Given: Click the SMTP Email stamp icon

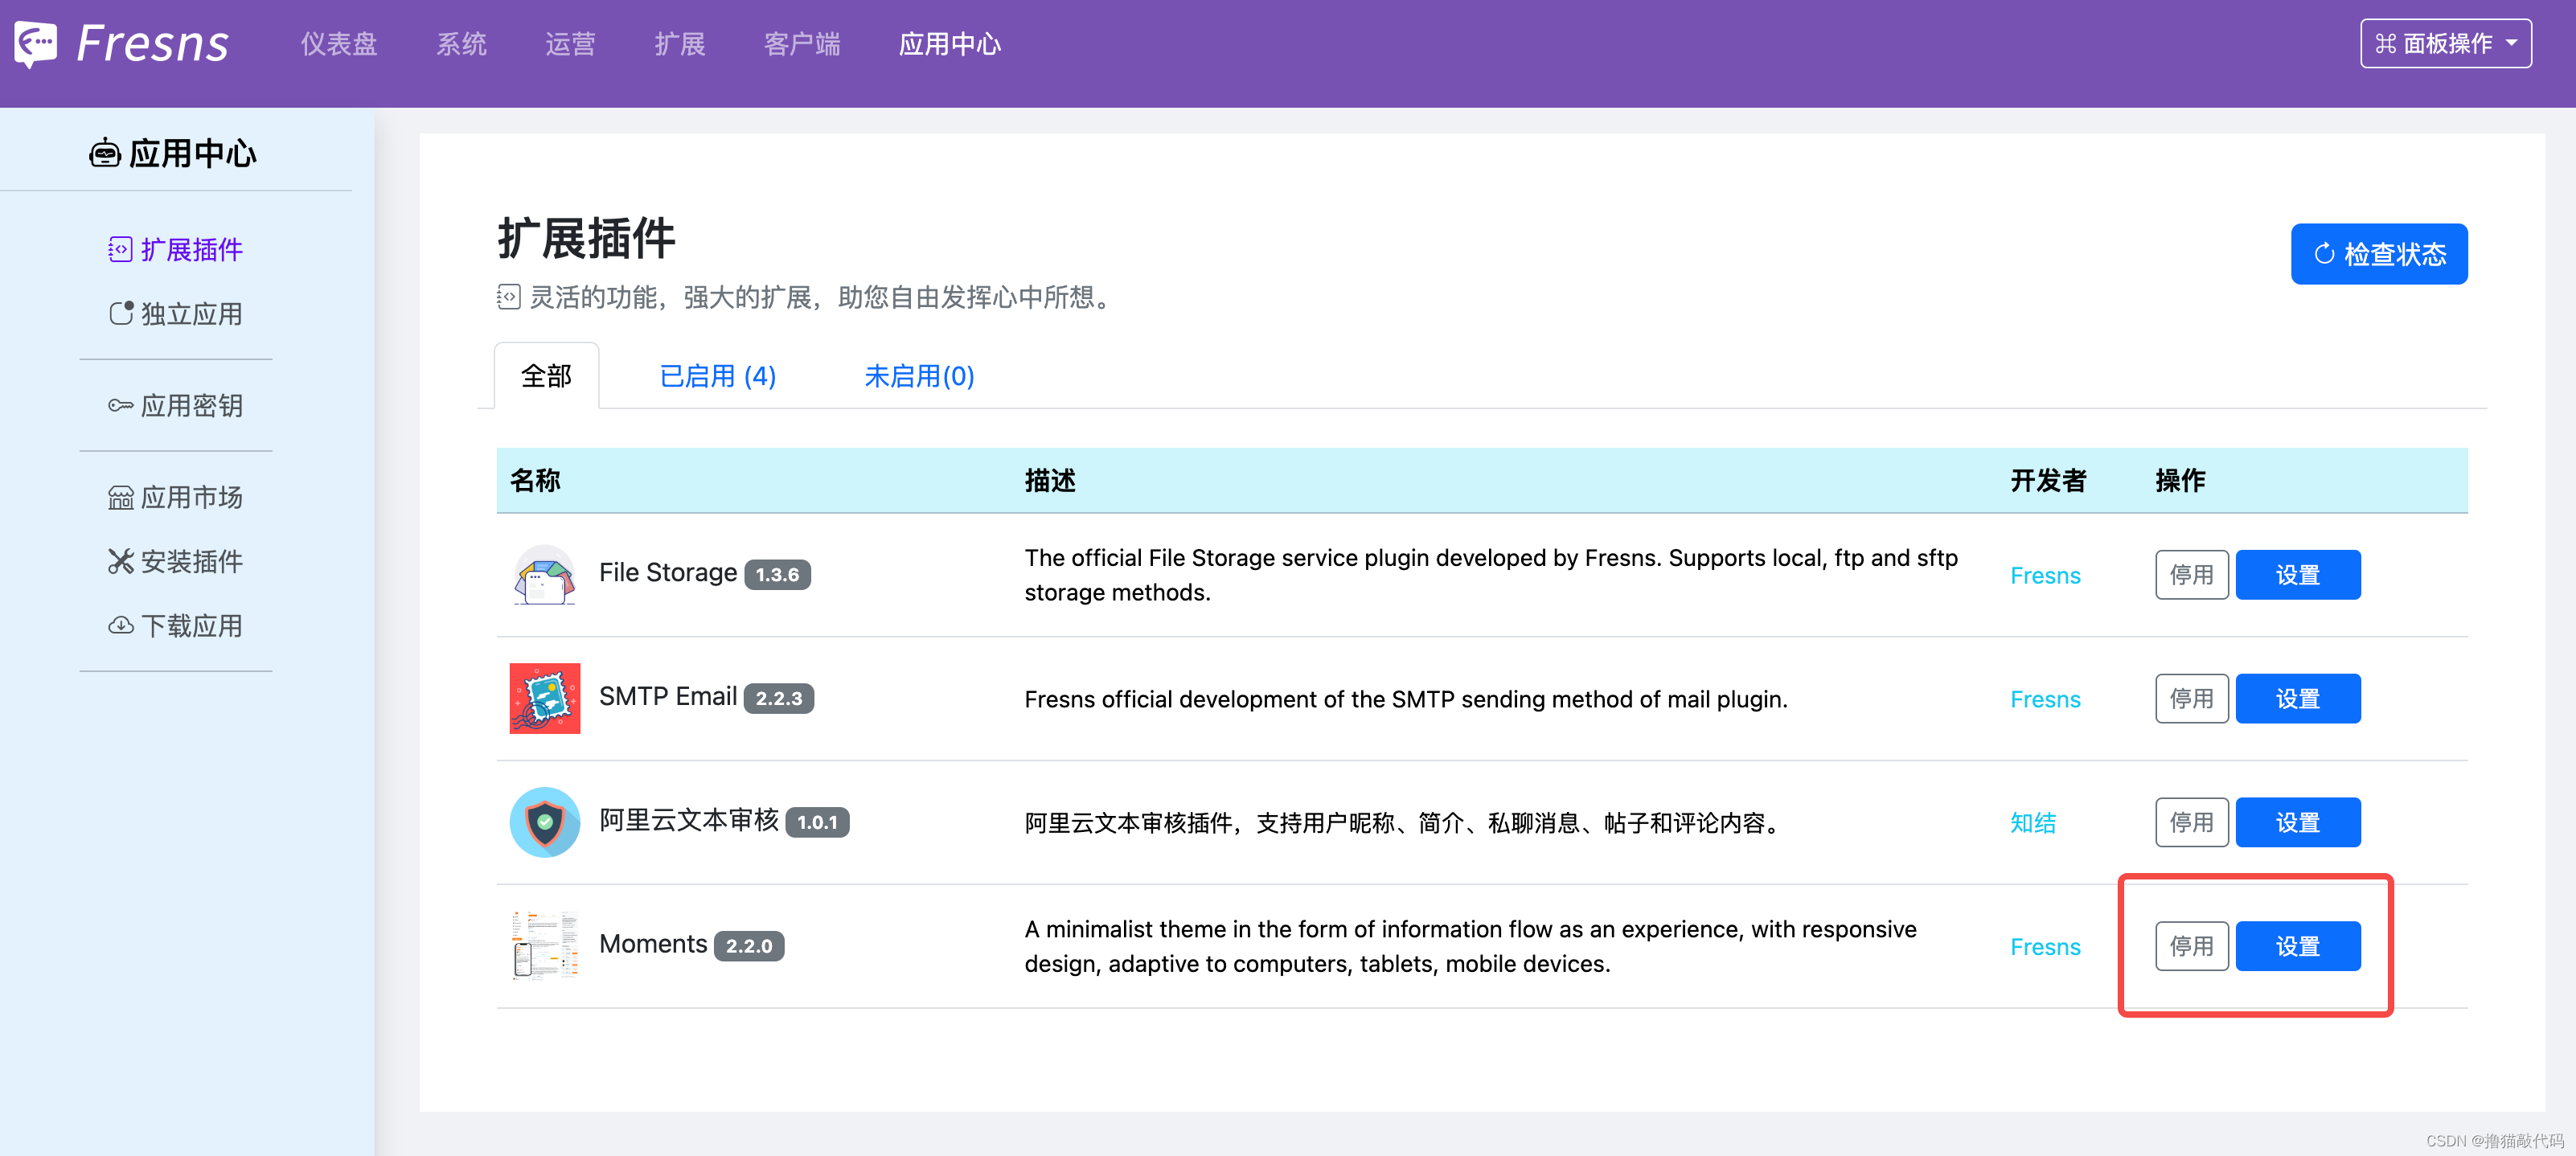Looking at the screenshot, I should [544, 698].
